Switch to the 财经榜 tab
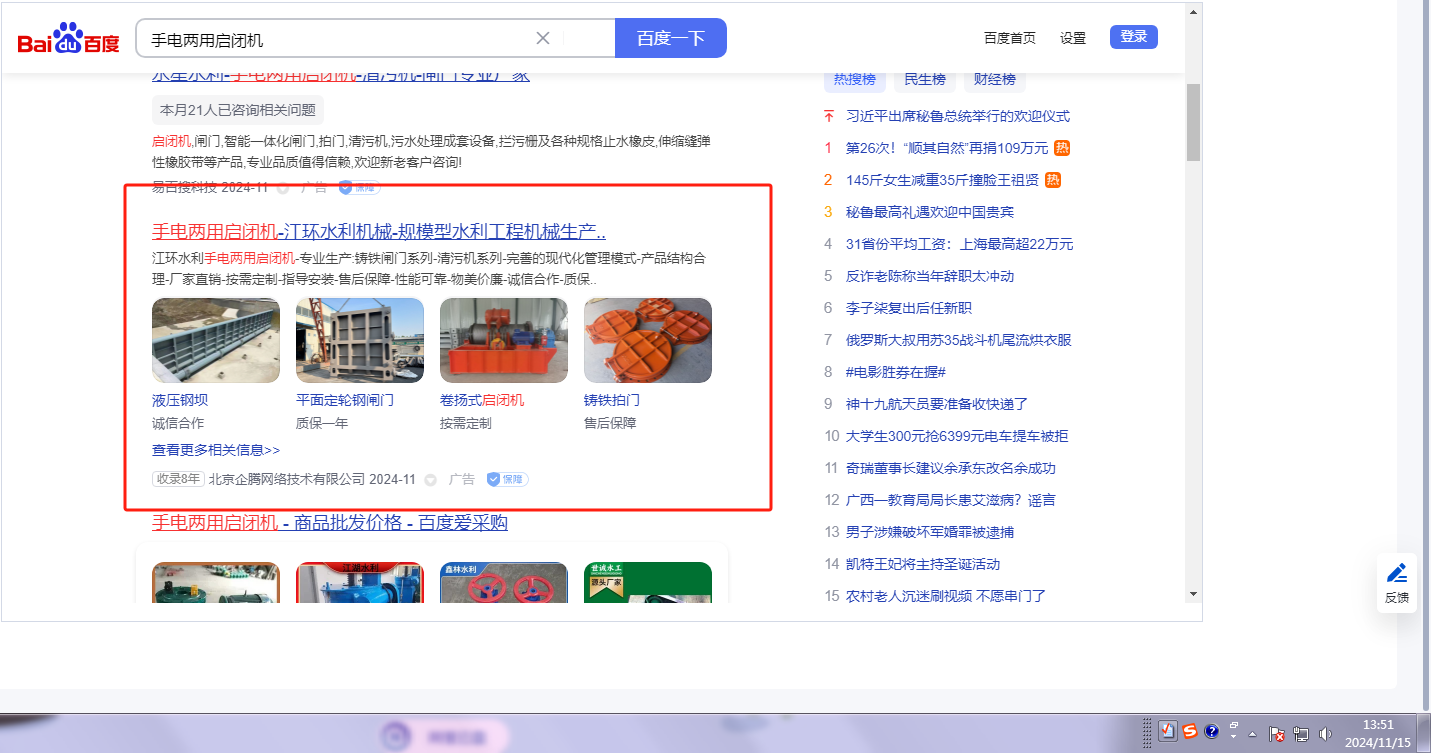The width and height of the screenshot is (1431, 753). pyautogui.click(x=994, y=79)
